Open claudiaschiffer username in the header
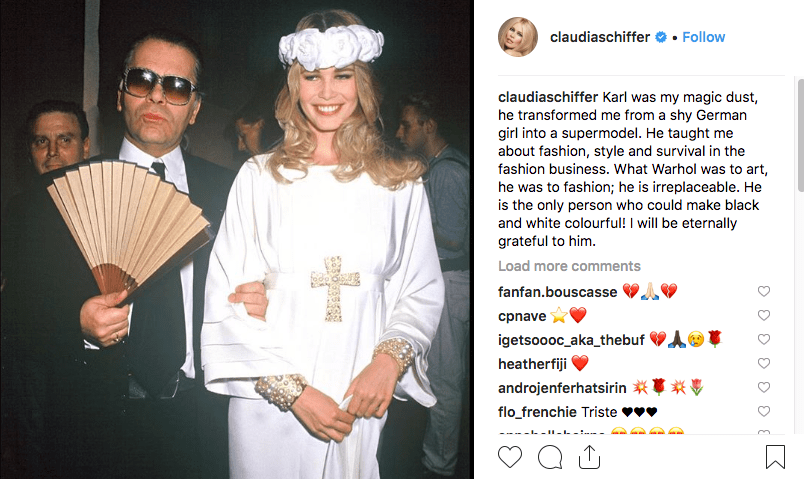 [x=600, y=37]
